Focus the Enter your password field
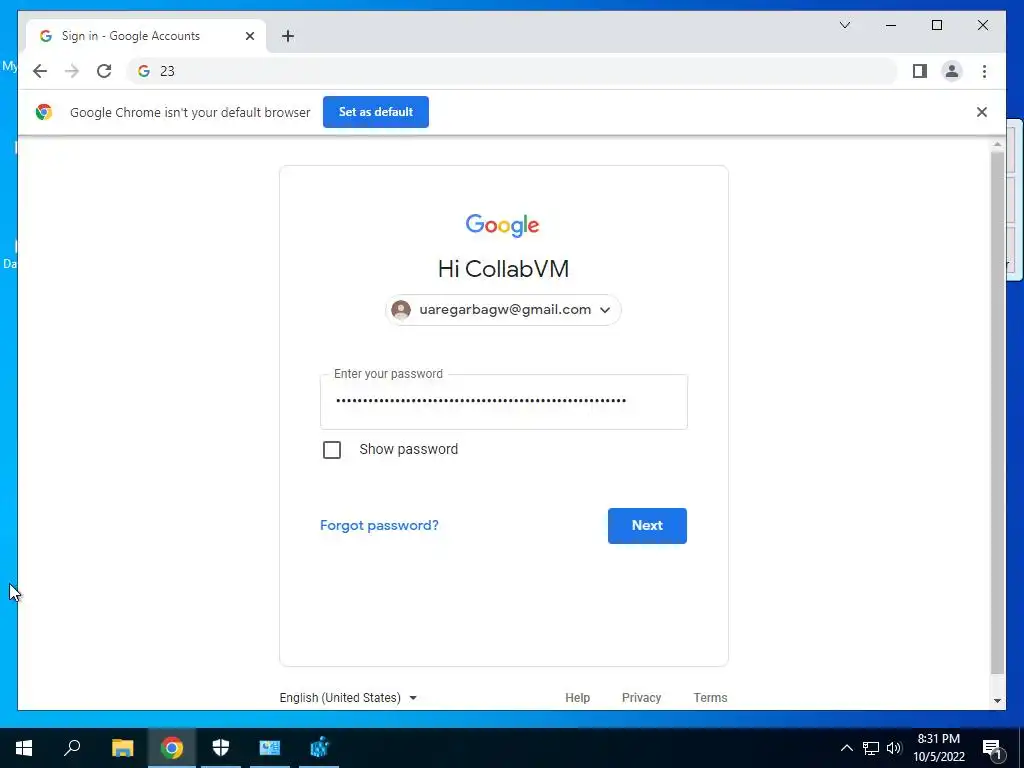 click(x=504, y=402)
